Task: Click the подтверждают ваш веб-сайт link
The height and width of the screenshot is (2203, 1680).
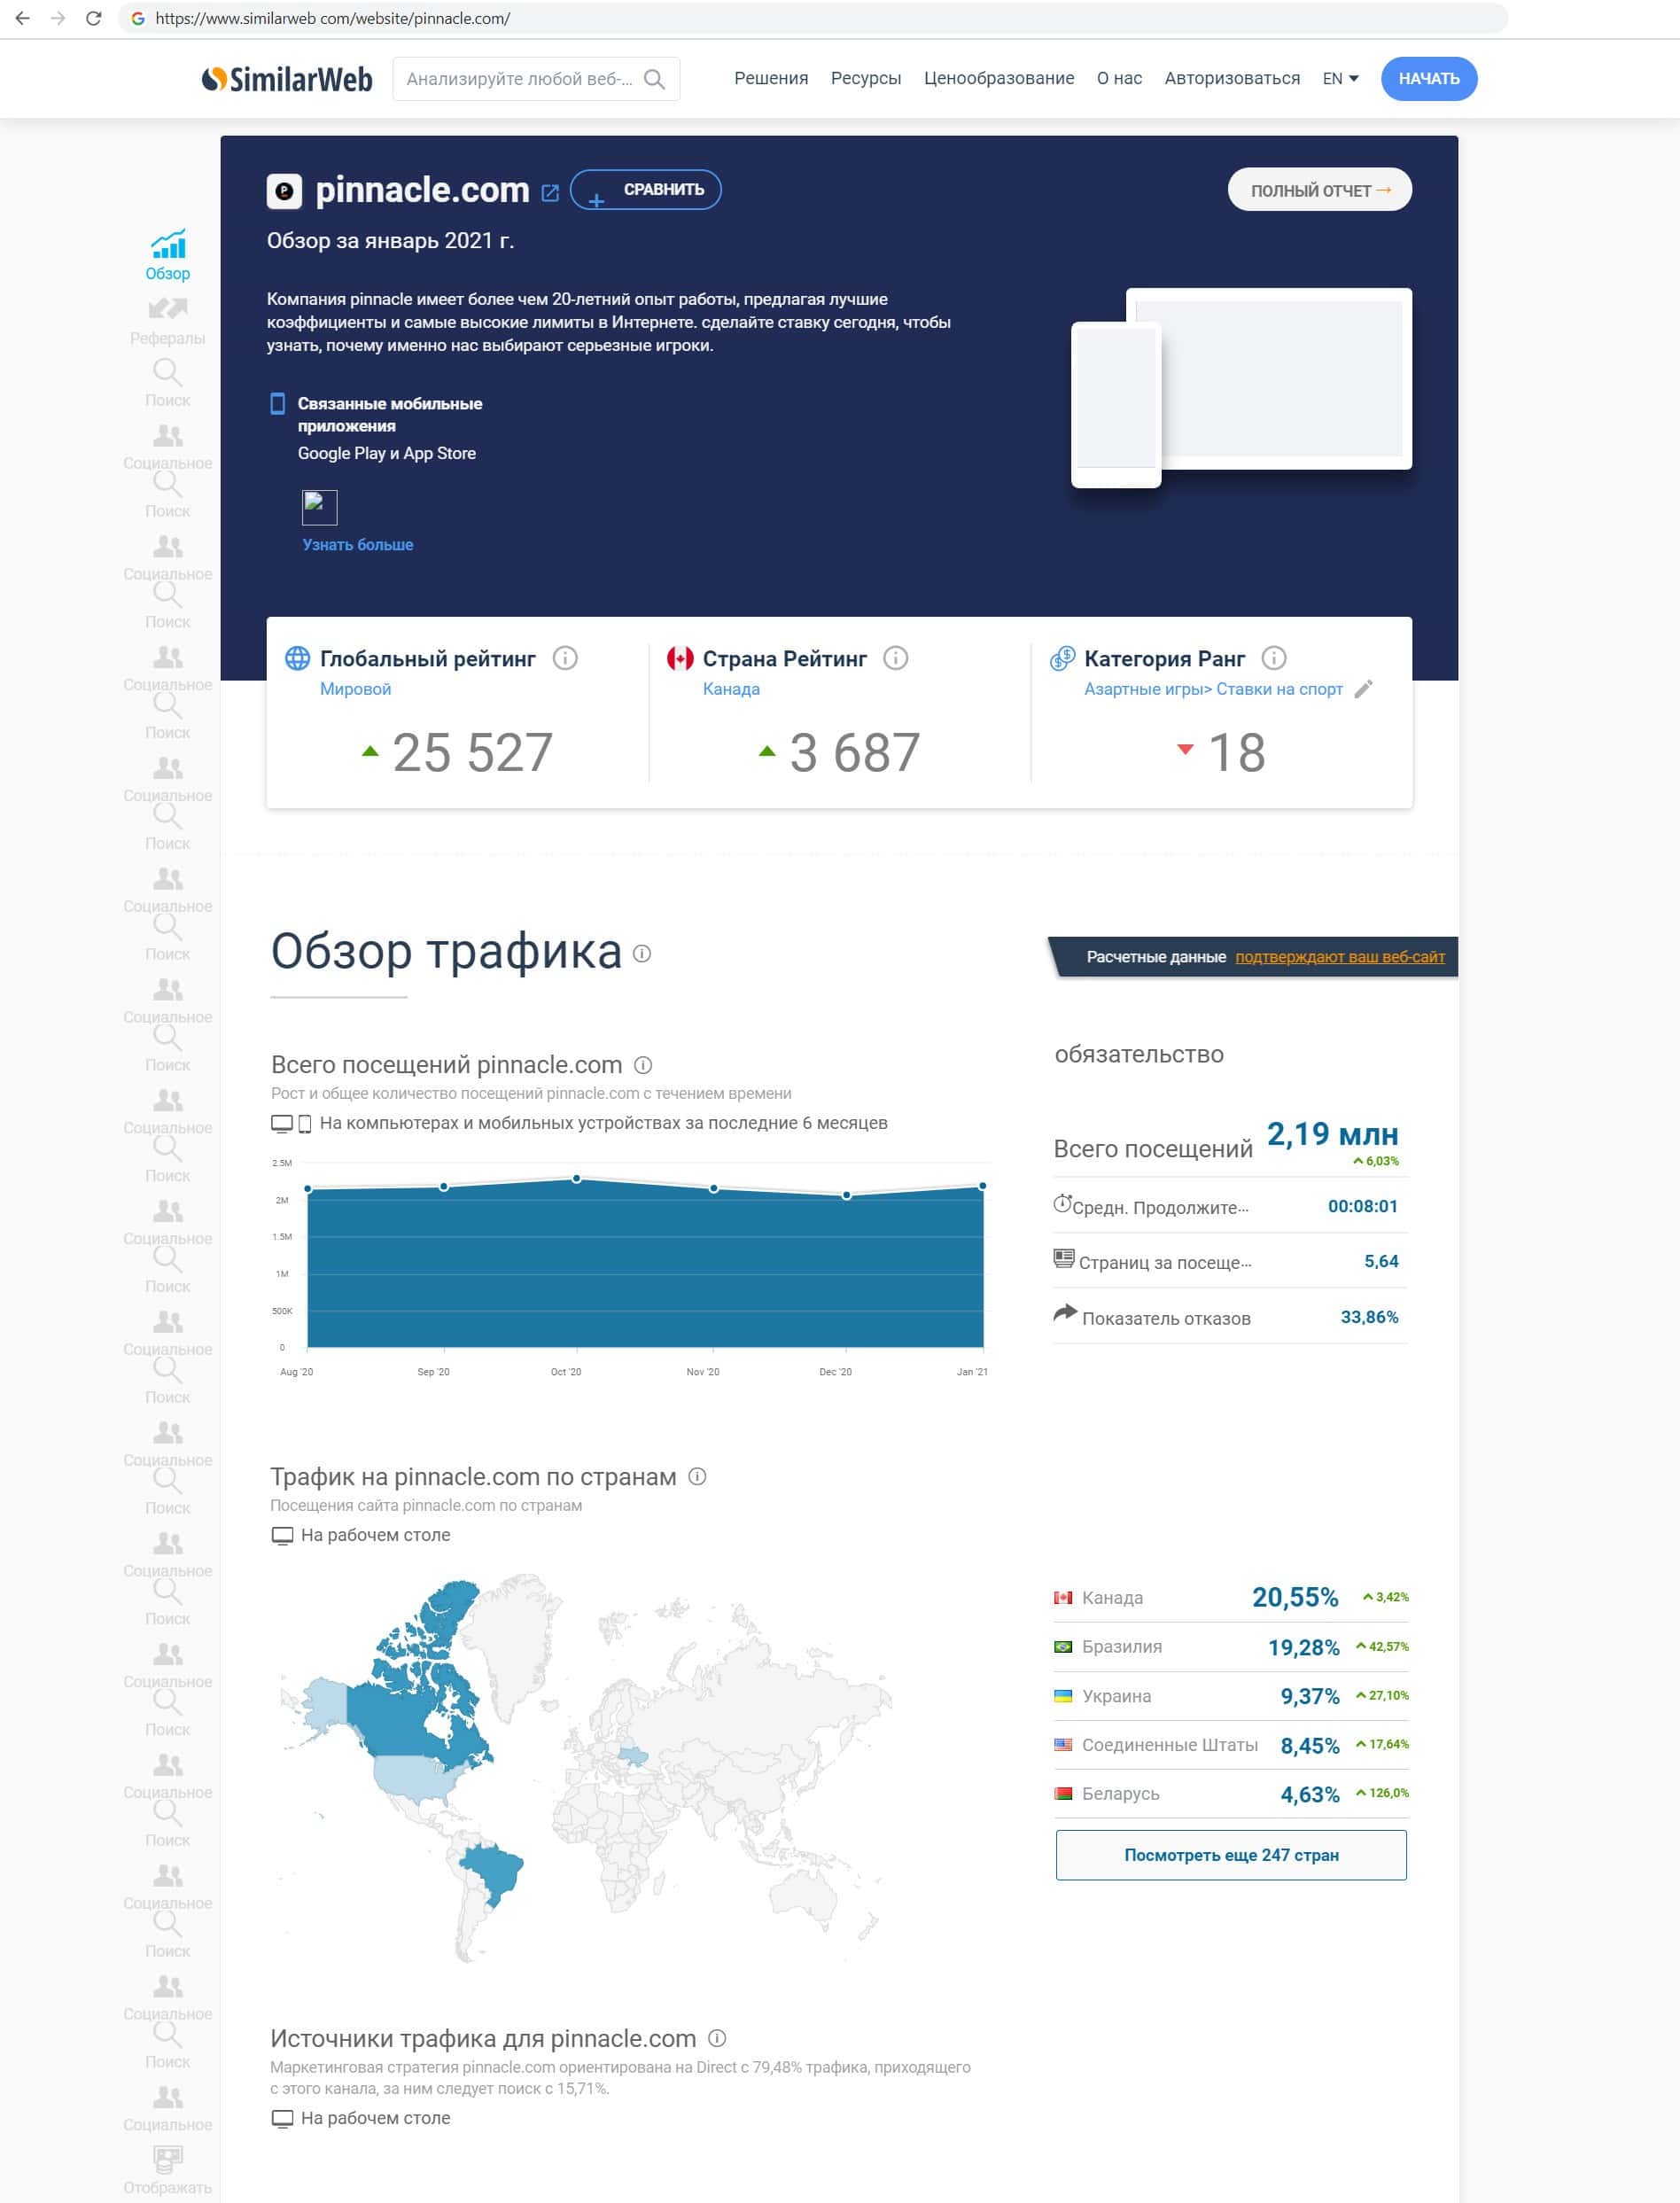Action: 1340,957
